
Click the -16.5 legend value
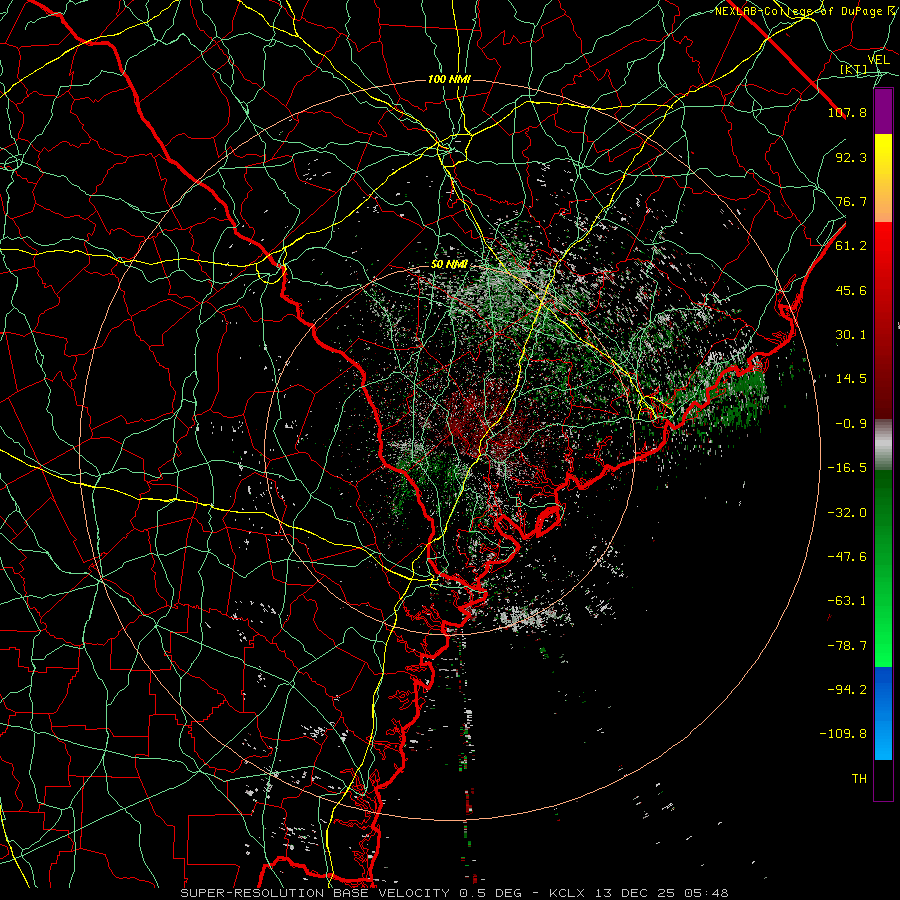tap(847, 468)
